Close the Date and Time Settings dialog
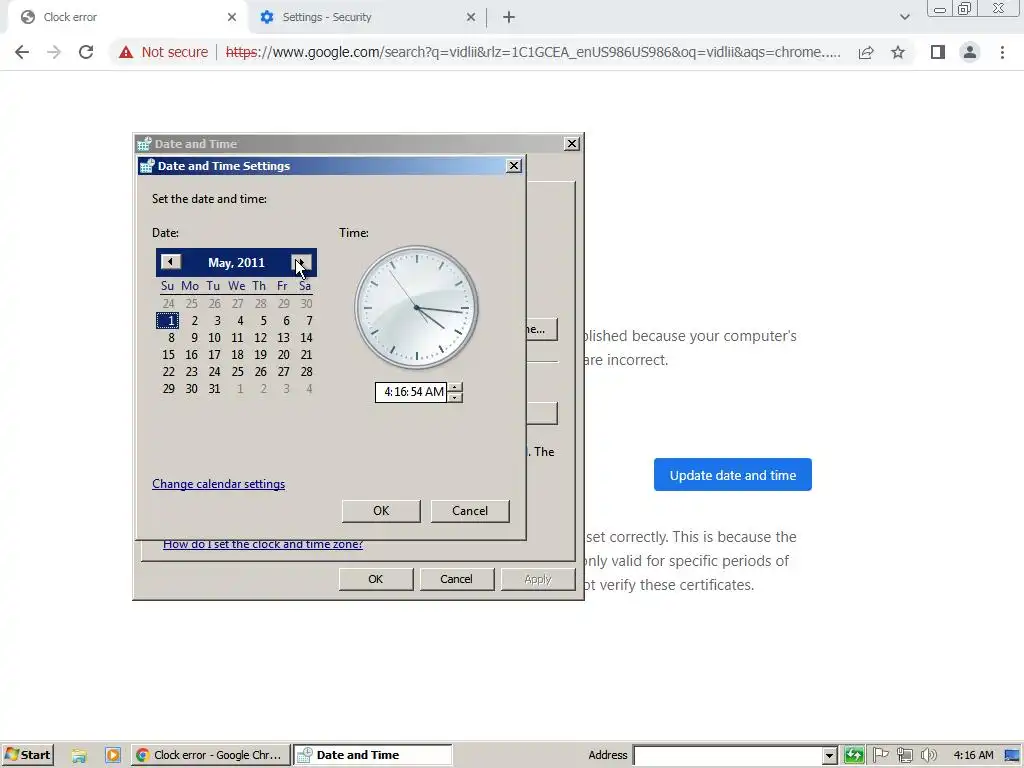 pos(514,166)
